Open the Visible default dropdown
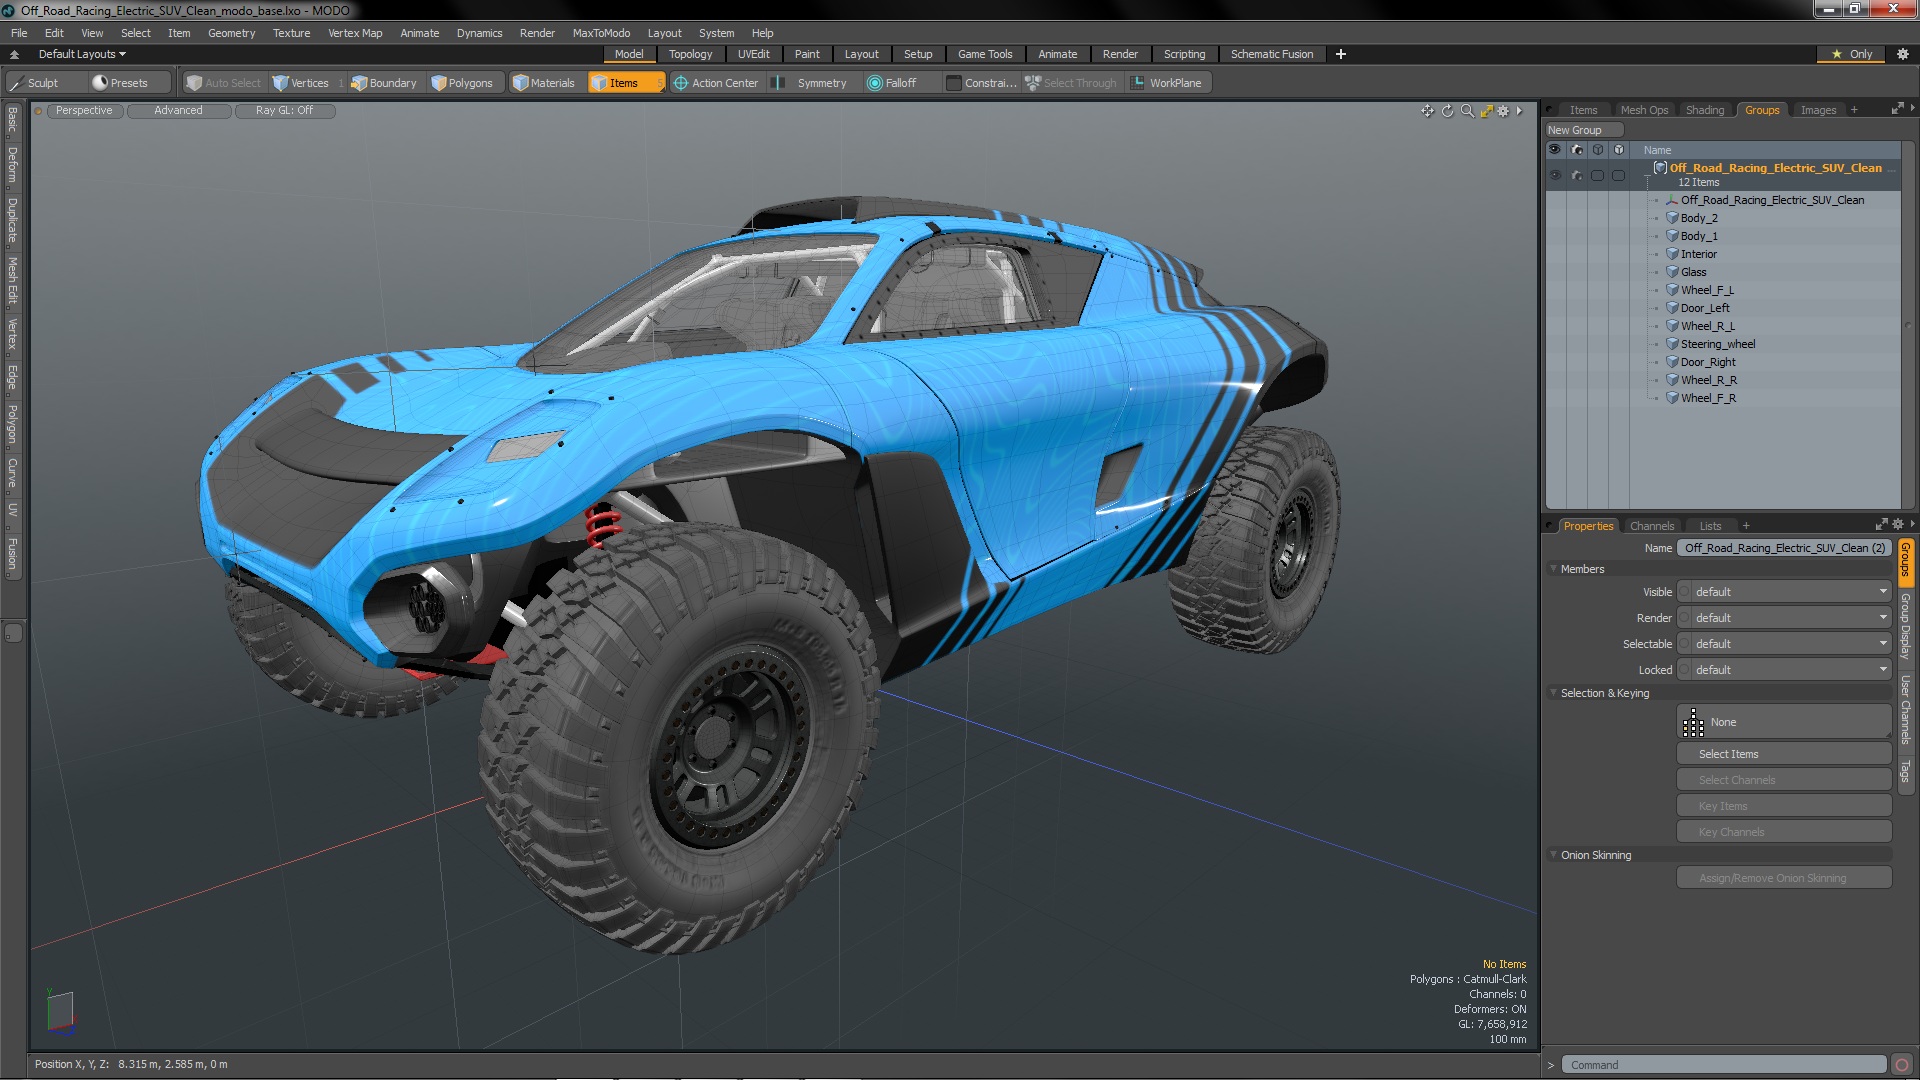Image resolution: width=1920 pixels, height=1080 pixels. coord(1786,592)
